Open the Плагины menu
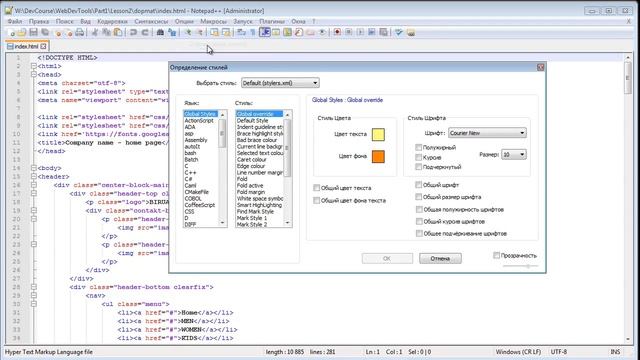Image resolution: width=640 pixels, height=360 pixels. coord(272,21)
